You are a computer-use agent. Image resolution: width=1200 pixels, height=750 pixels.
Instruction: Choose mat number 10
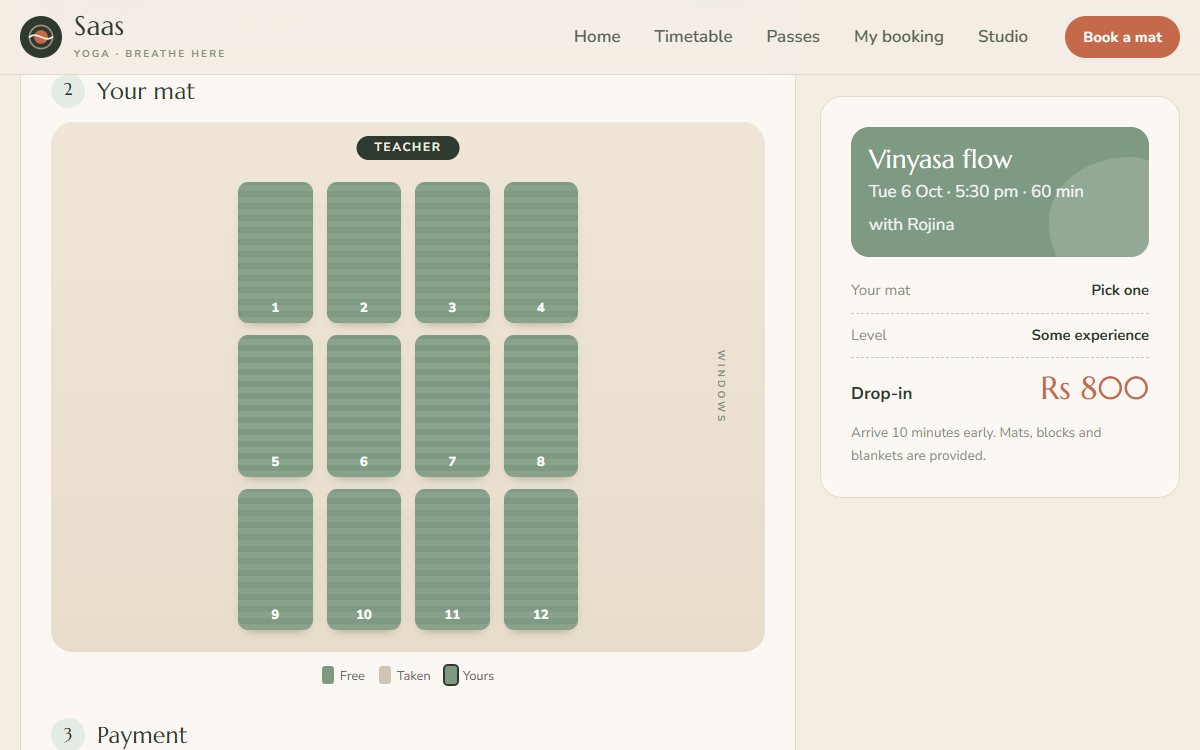(364, 559)
